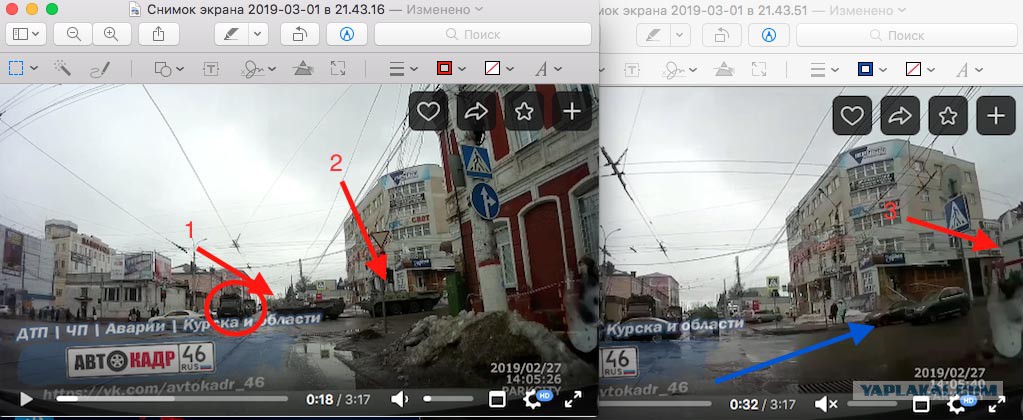Viewport: 1023px width, 420px height.
Task: Seek along the left video progress bar
Action: click(x=172, y=398)
